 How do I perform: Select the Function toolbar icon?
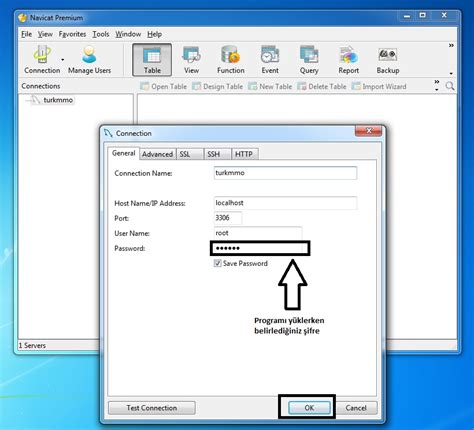coord(231,60)
